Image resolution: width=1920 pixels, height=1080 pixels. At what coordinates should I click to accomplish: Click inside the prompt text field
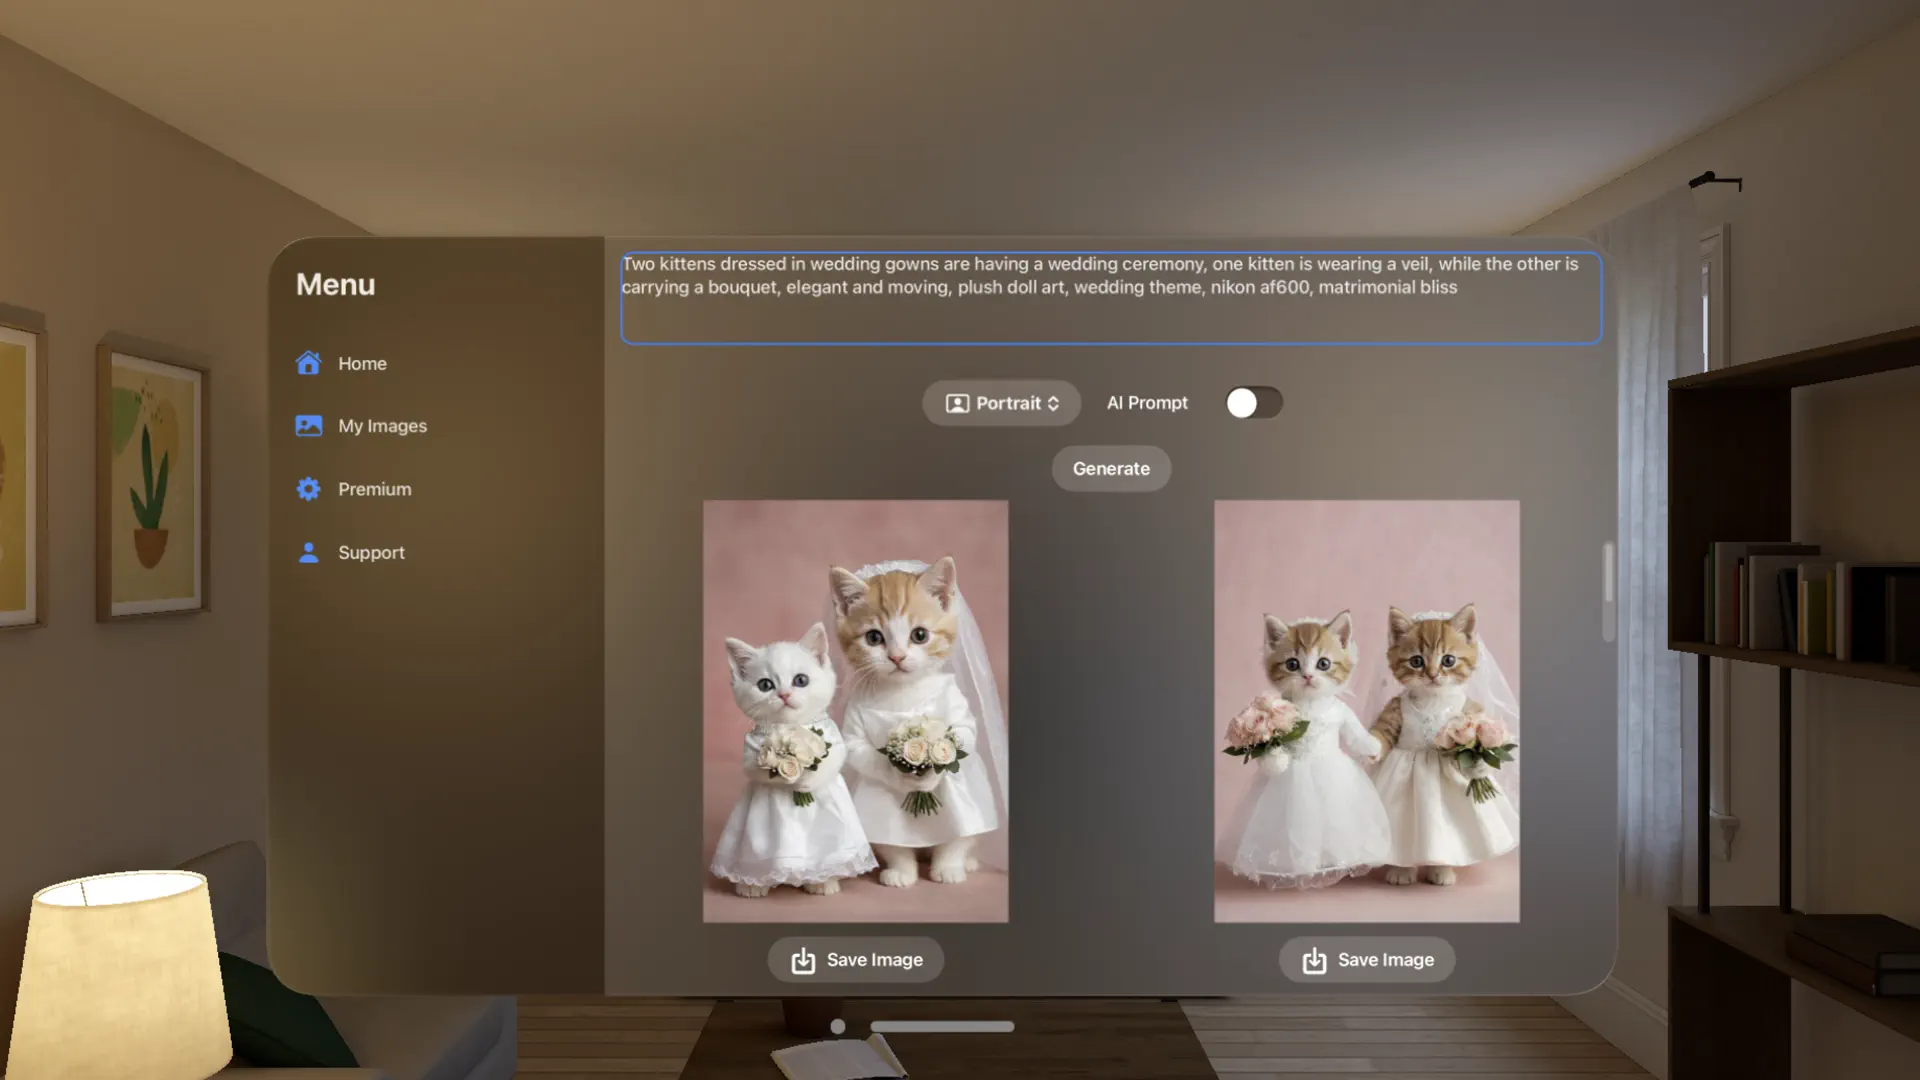[x=1110, y=298]
